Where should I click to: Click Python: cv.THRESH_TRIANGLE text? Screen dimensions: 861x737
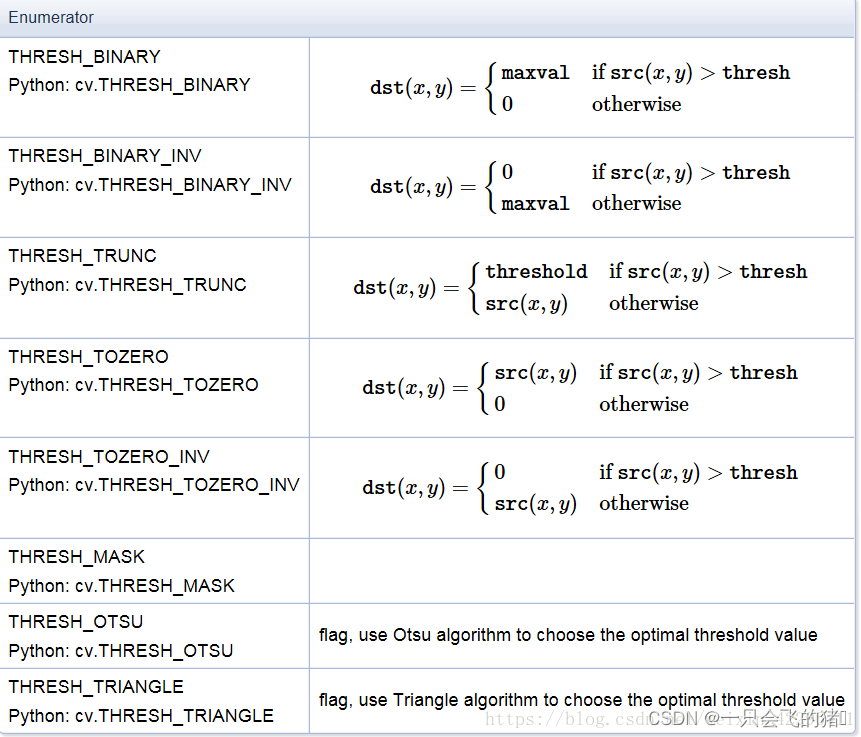(141, 715)
